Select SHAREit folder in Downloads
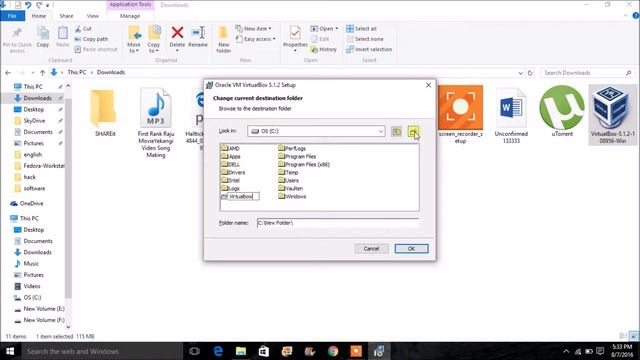The image size is (640, 360). click(x=104, y=112)
